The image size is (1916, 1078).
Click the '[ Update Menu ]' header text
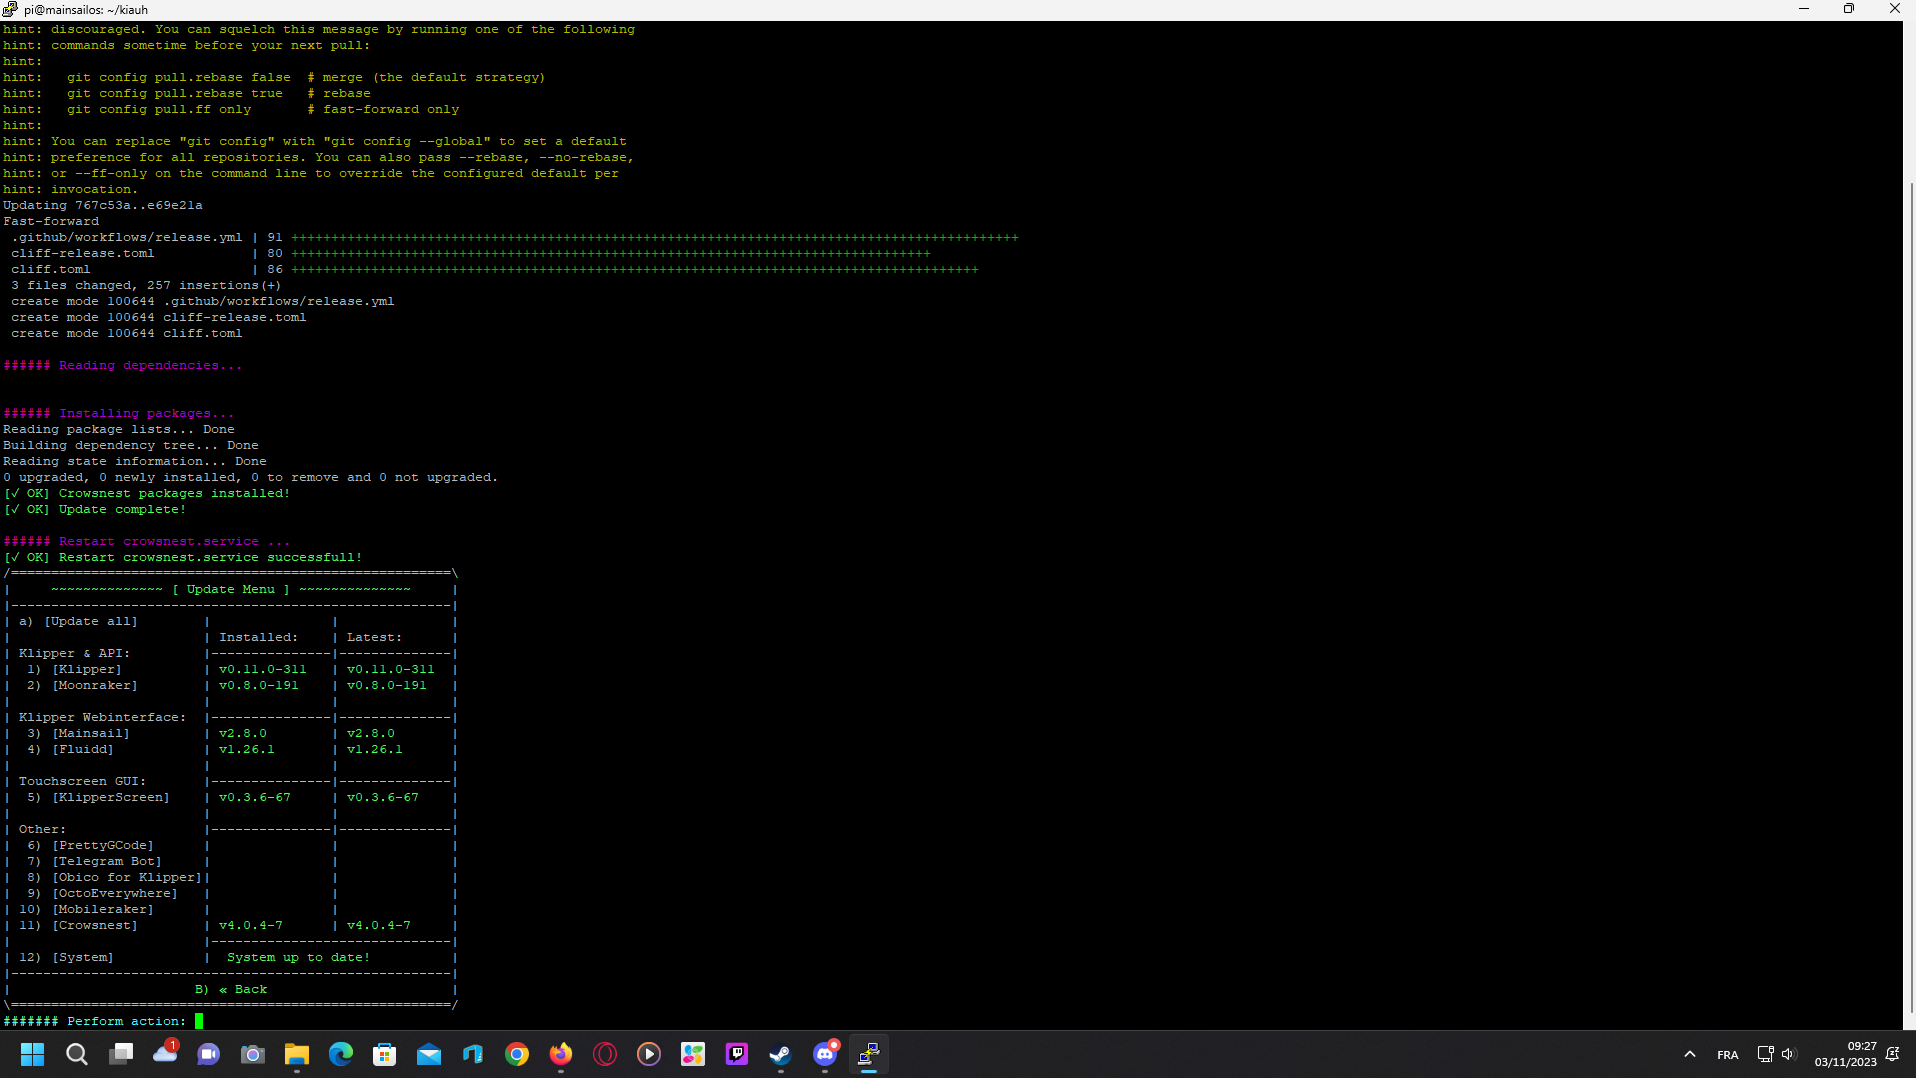(x=231, y=589)
